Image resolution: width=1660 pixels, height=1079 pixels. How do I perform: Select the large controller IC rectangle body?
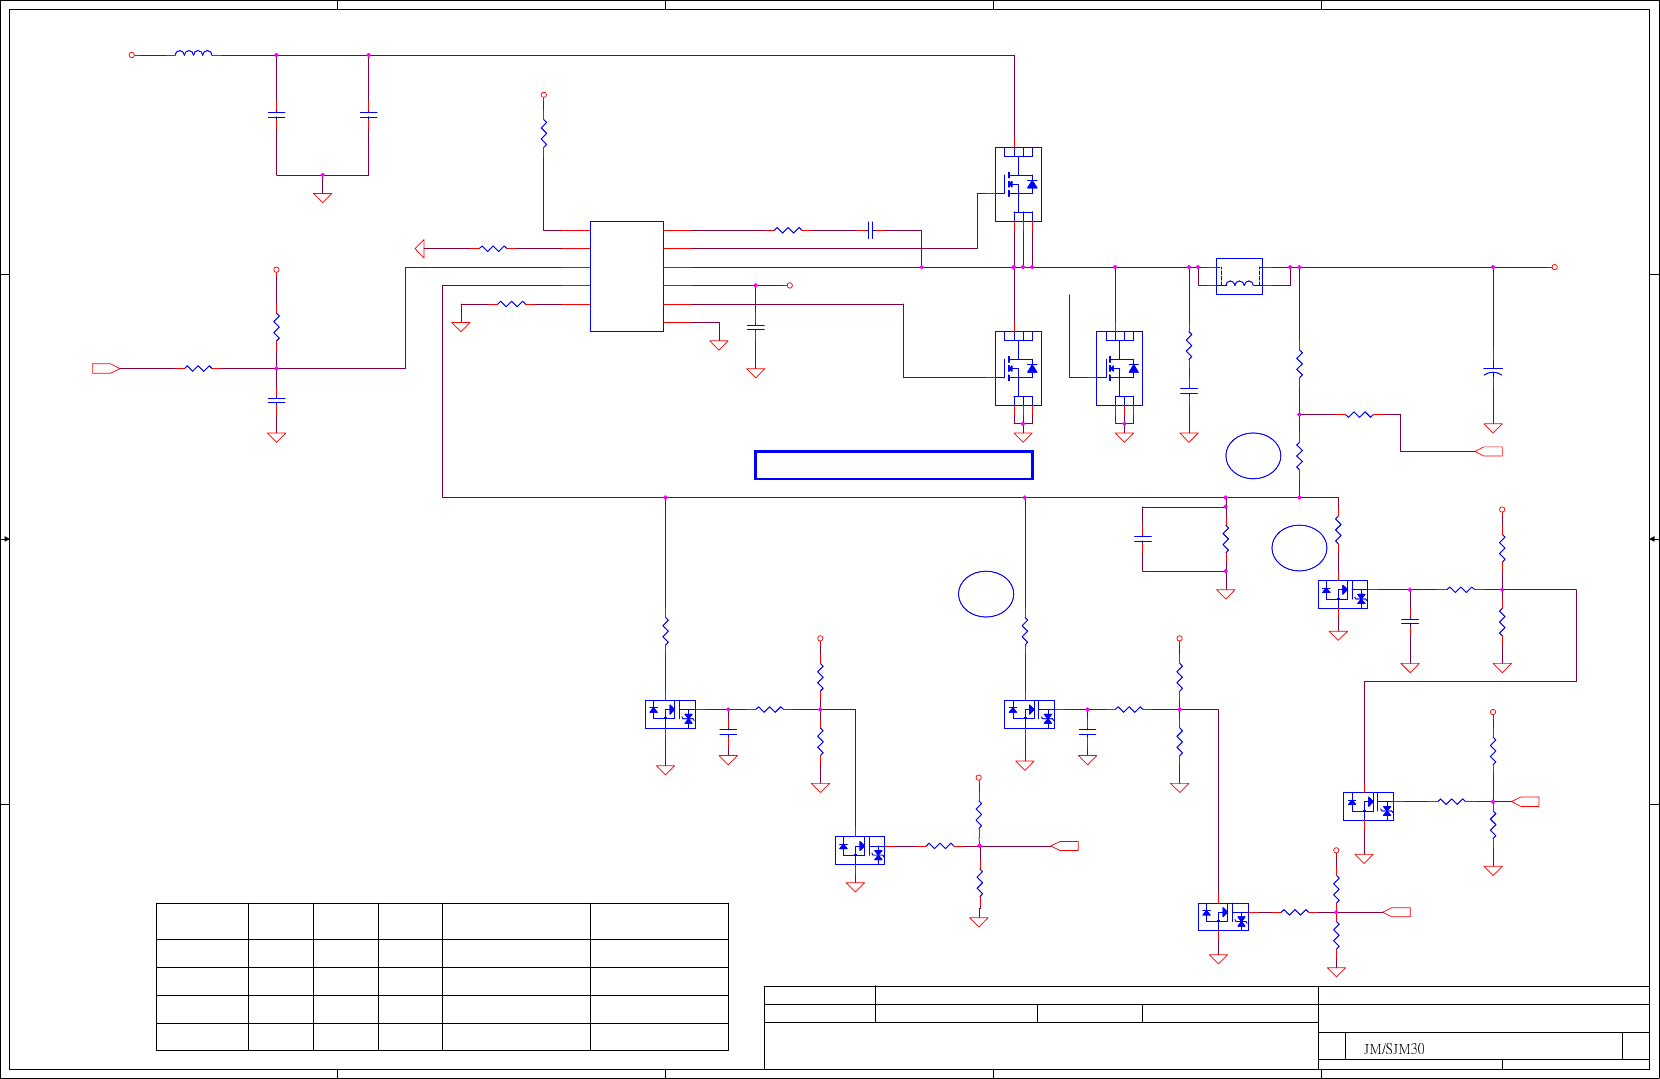pyautogui.click(x=627, y=276)
